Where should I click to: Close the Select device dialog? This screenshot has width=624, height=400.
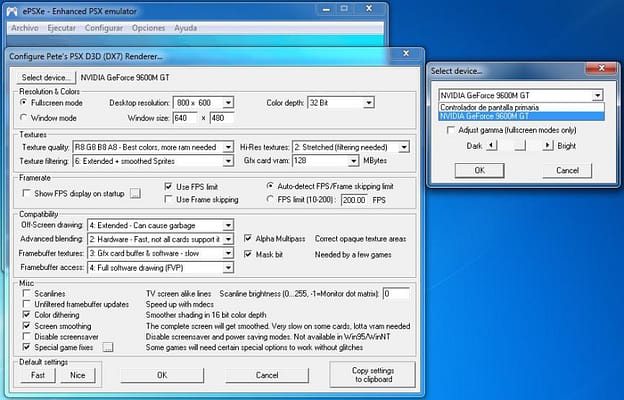tap(601, 68)
